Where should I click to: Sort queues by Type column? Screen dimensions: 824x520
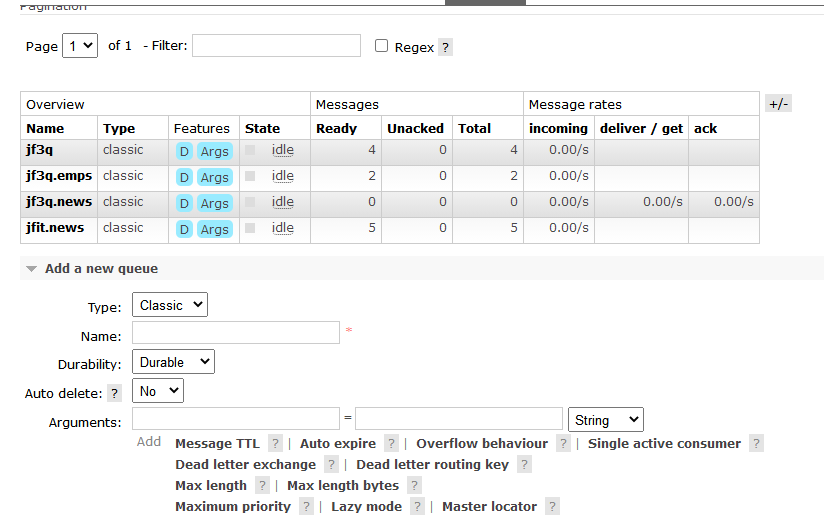coord(119,129)
